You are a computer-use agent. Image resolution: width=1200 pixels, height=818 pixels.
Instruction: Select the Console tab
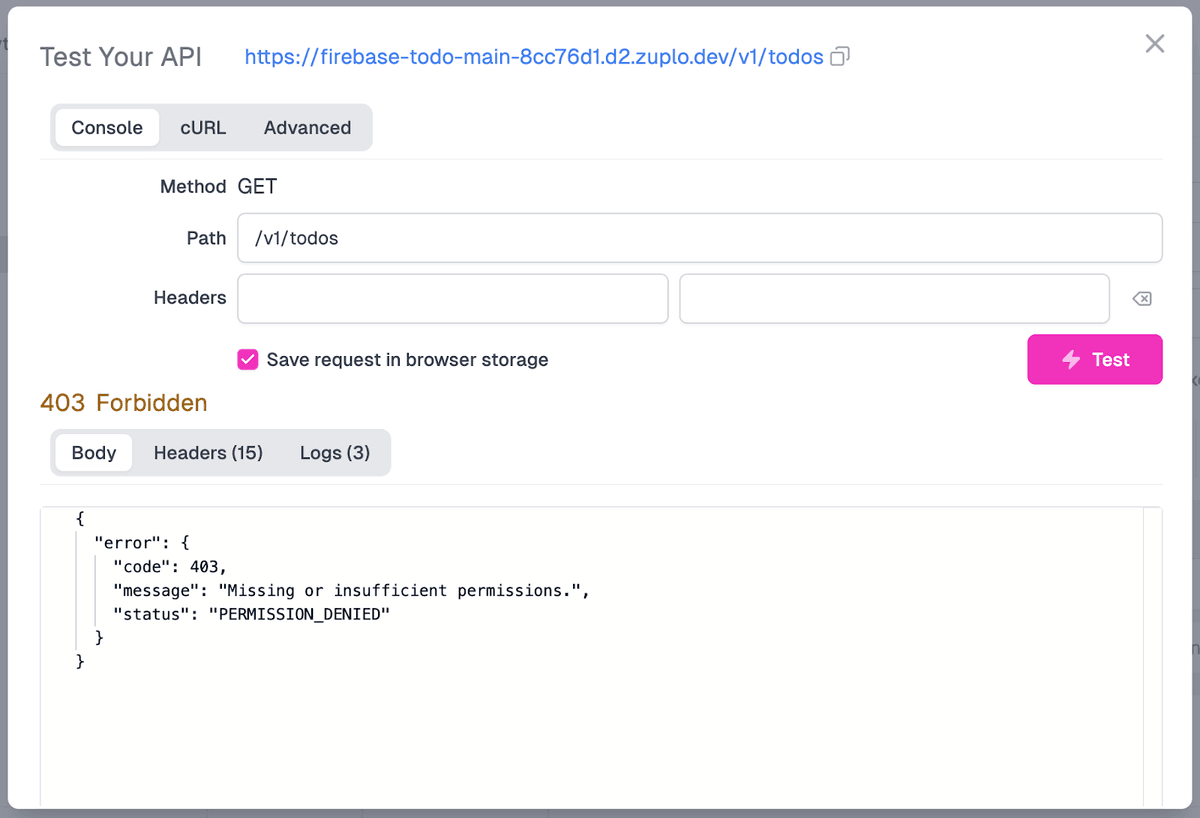click(107, 127)
